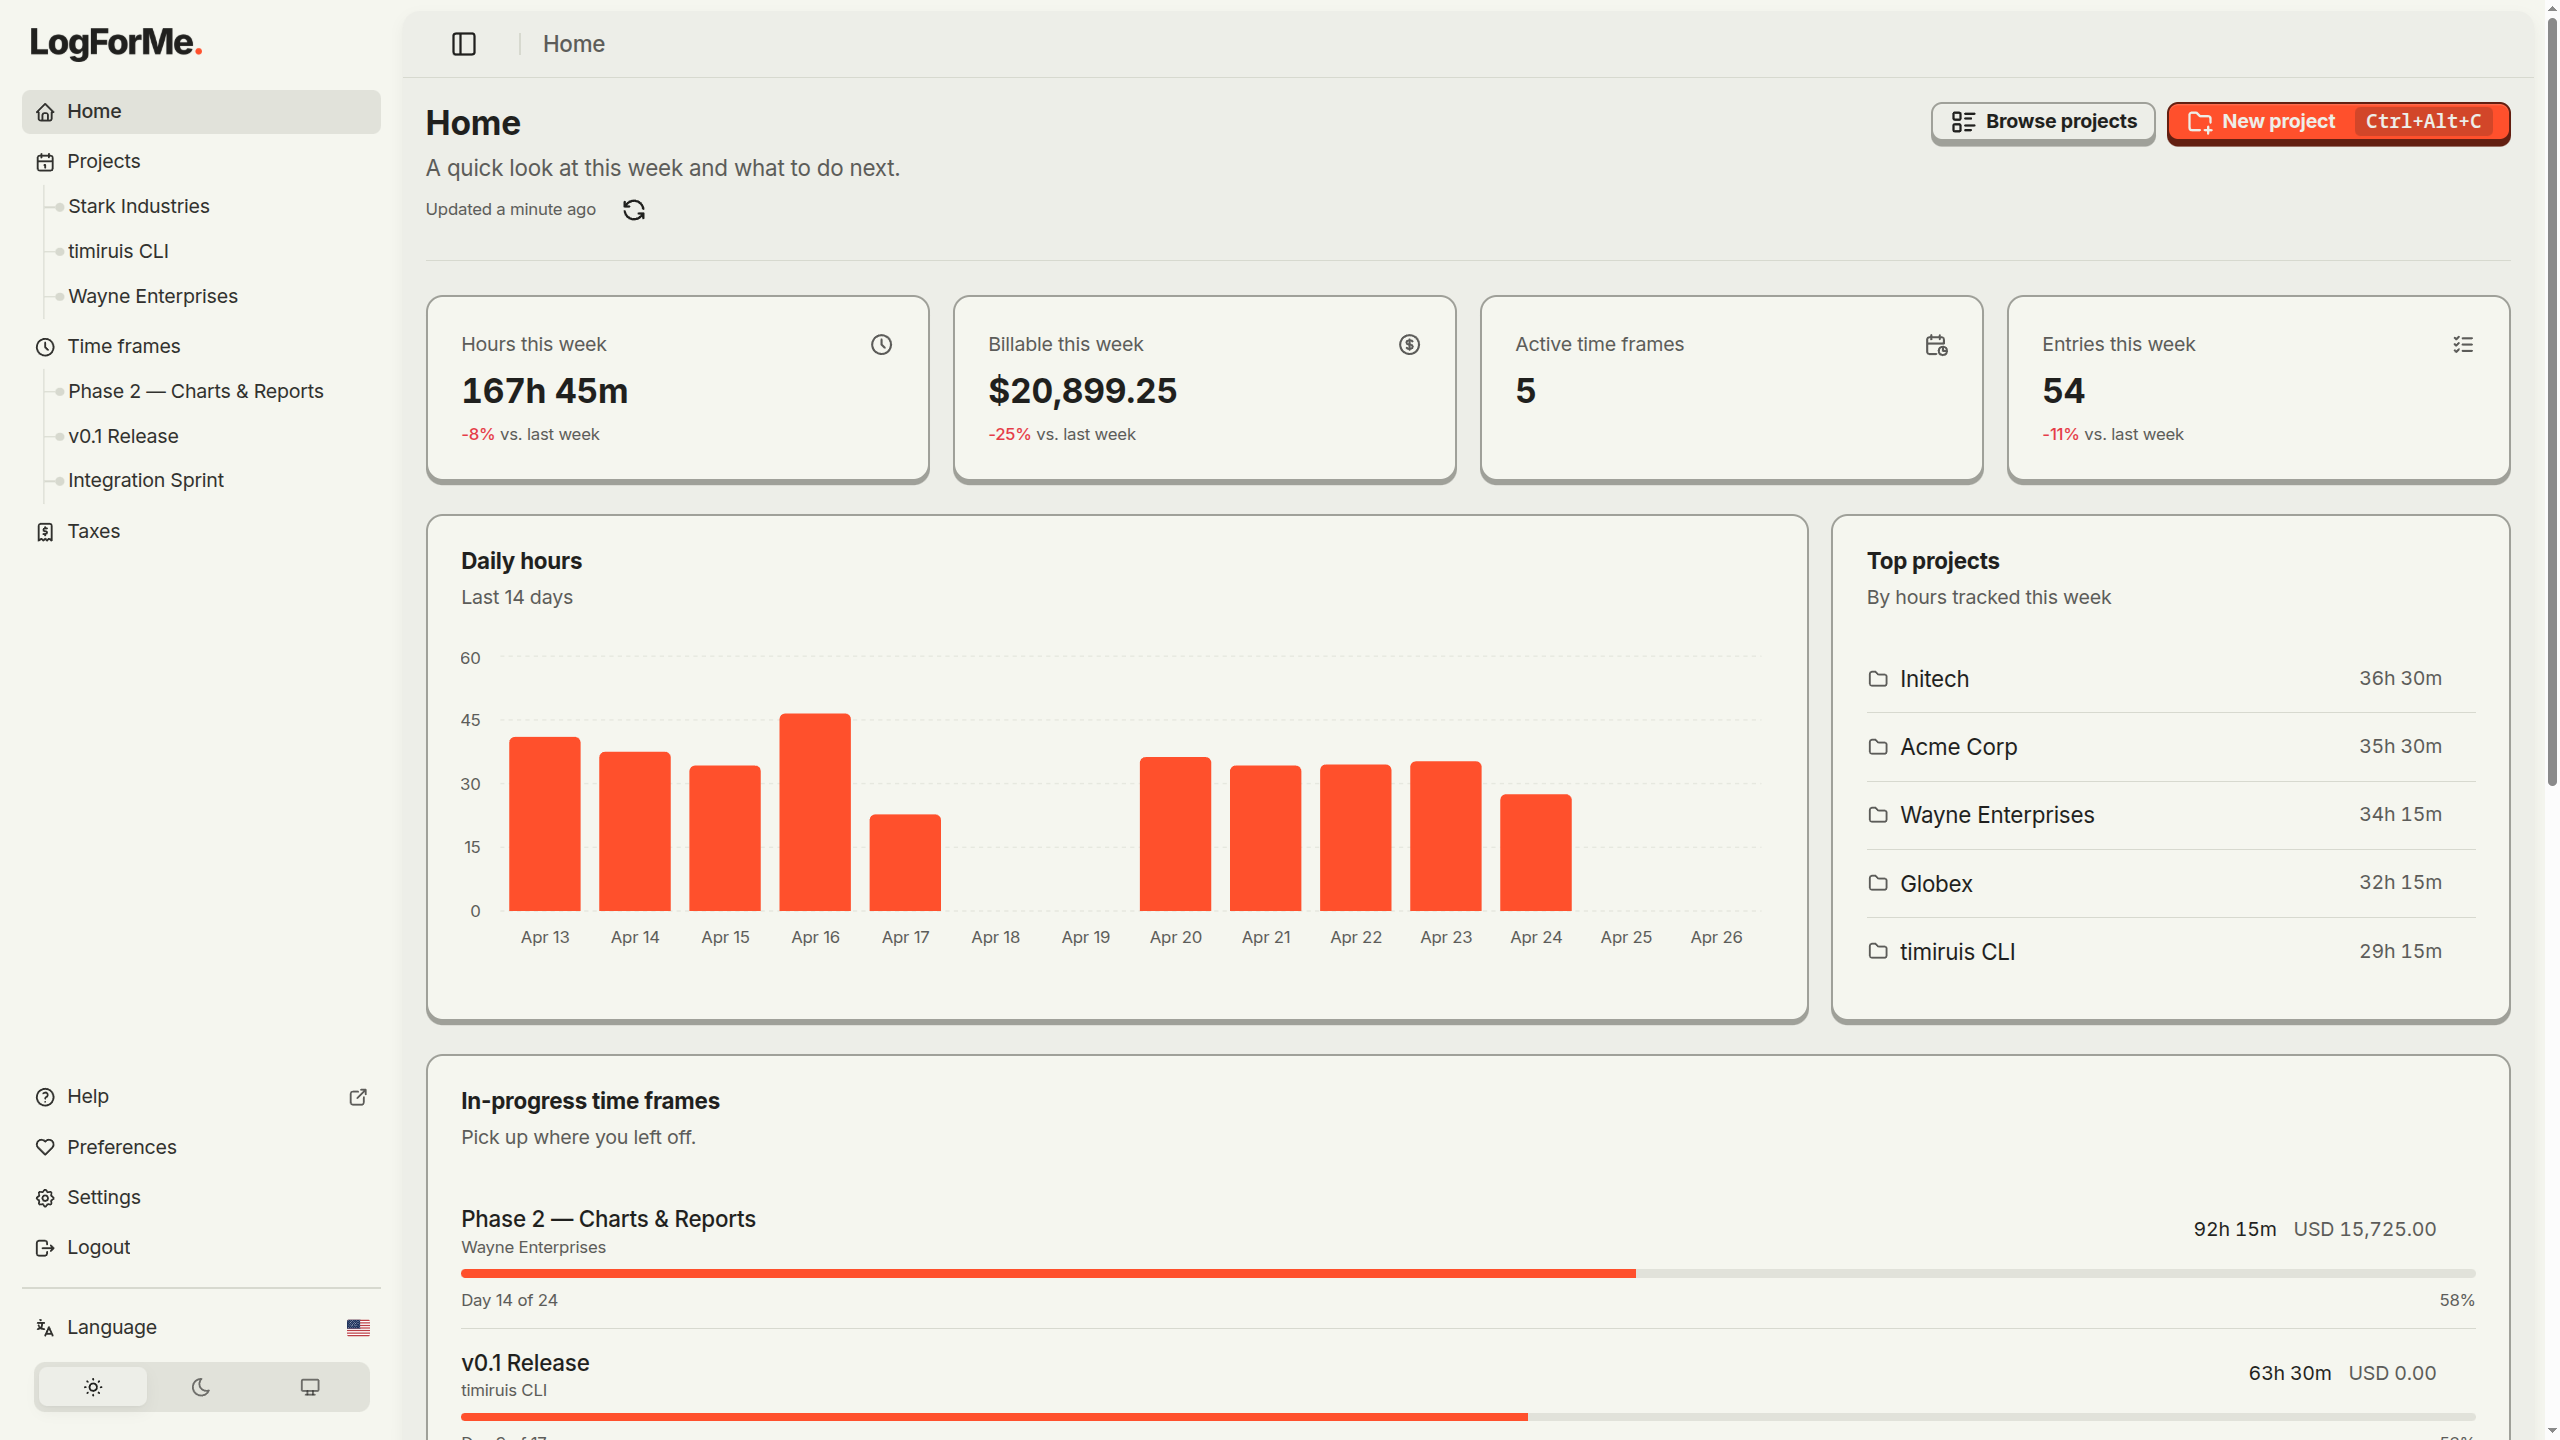2560x1440 pixels.
Task: Click the calendar icon in Active time frames card
Action: (1936, 345)
